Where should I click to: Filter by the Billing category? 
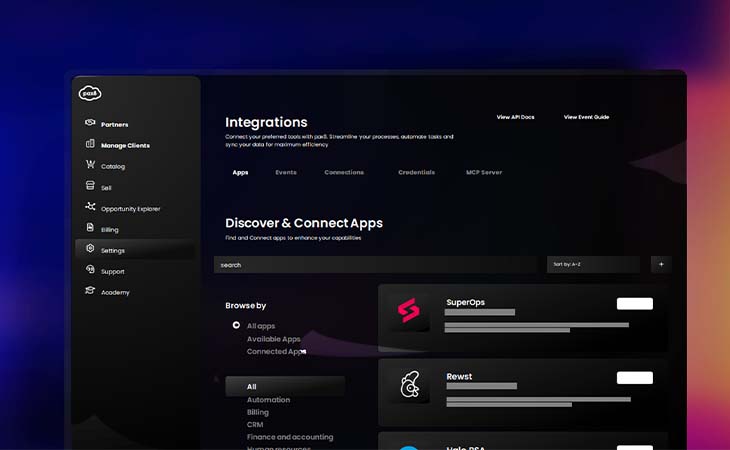click(257, 412)
